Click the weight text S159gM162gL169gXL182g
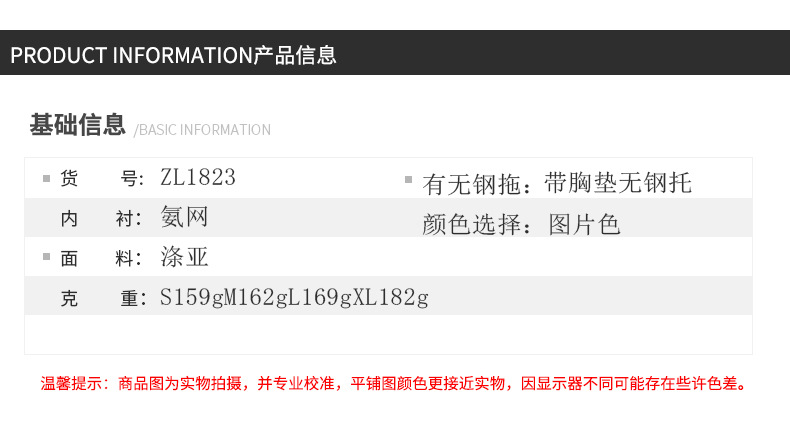The image size is (790, 426). click(x=294, y=298)
